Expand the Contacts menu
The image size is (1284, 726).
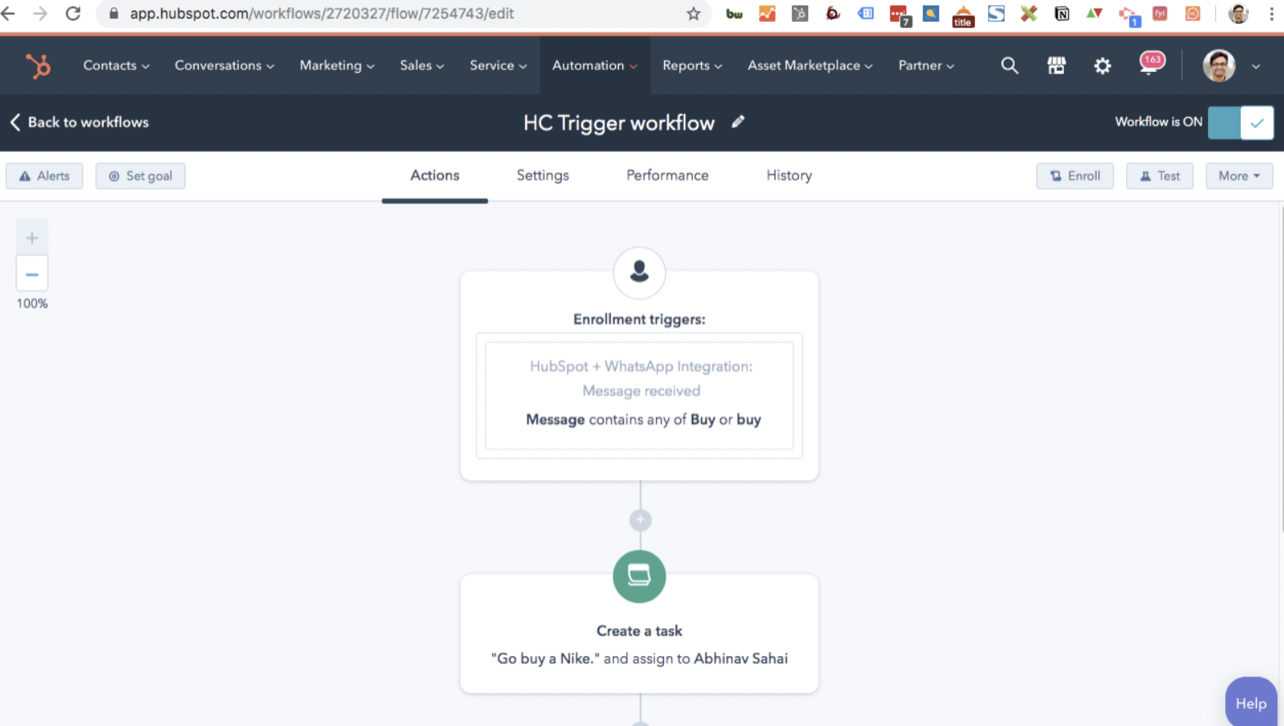tap(116, 66)
